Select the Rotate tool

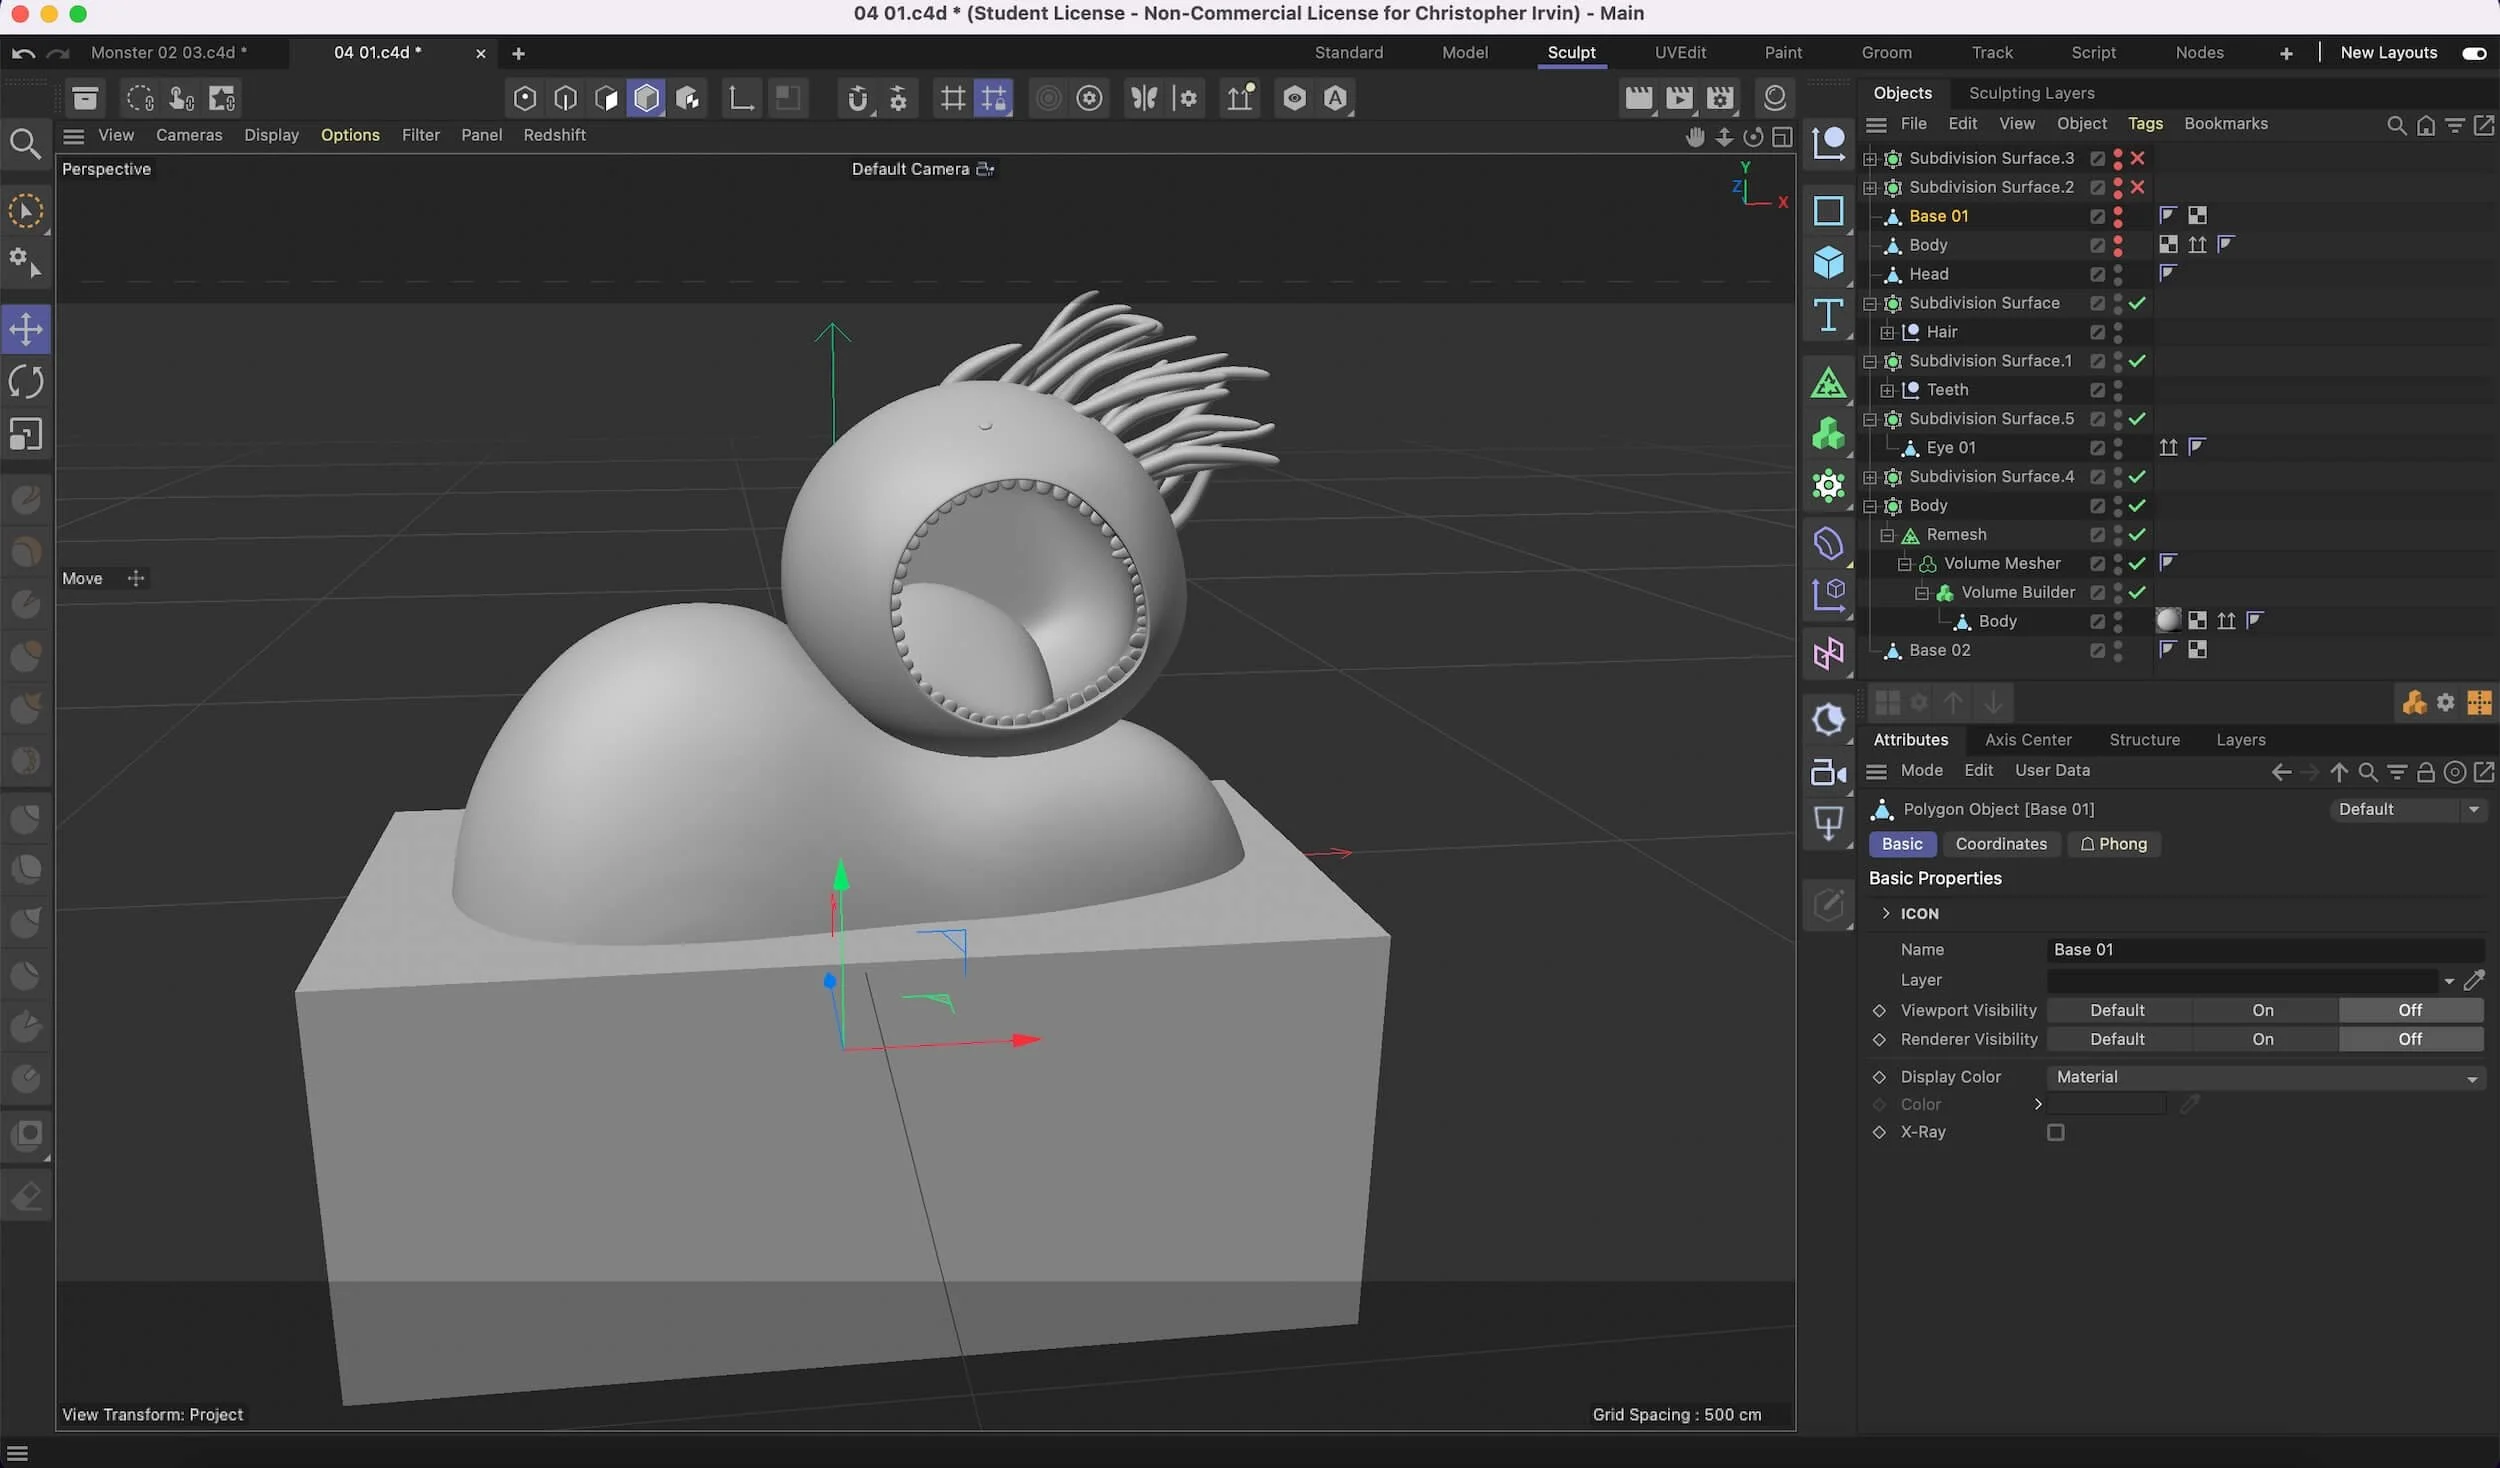(x=26, y=381)
